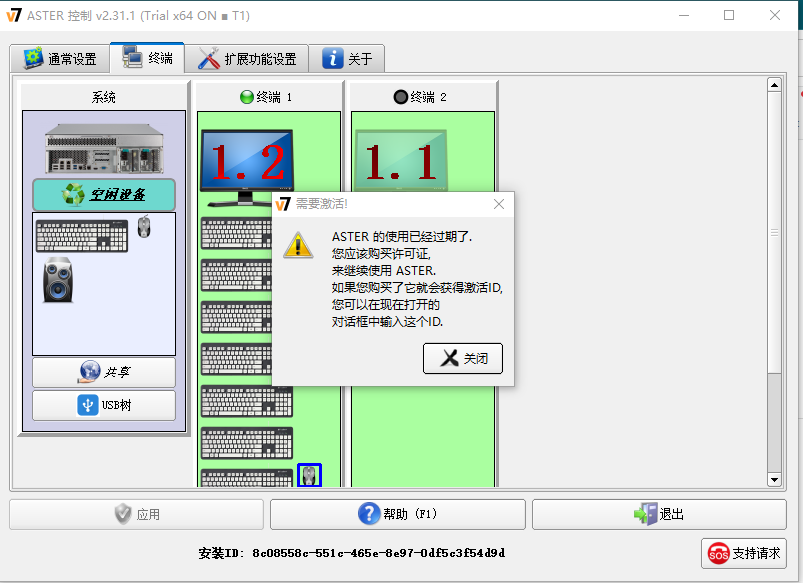Click the server computer icon in 系统 panel

click(104, 149)
